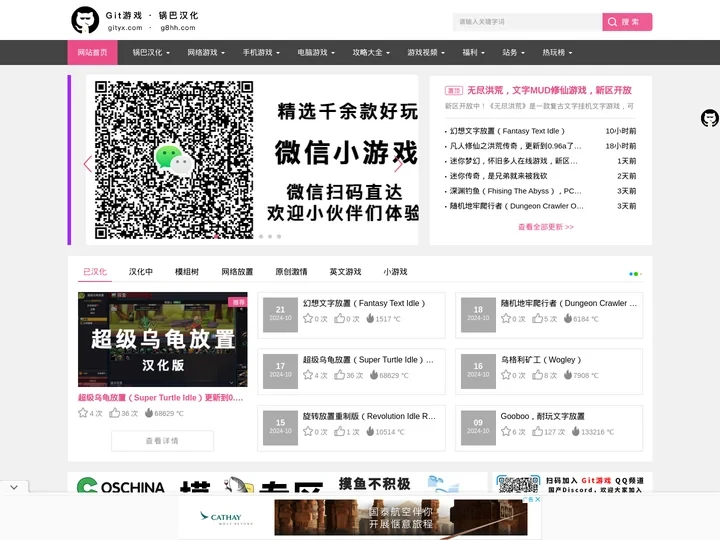720x540 pixels.
Task: Open 乌格利矿工 (Wogley) card title
Action: [x=541, y=360]
